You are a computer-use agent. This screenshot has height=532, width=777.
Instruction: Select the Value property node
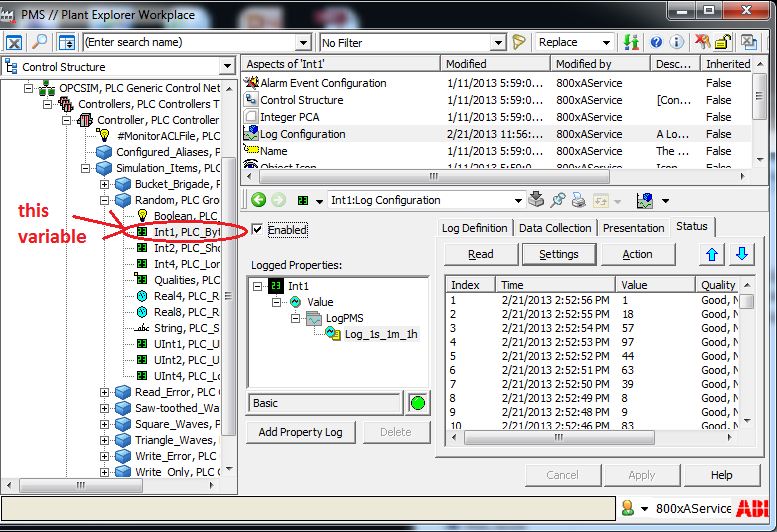[320, 302]
